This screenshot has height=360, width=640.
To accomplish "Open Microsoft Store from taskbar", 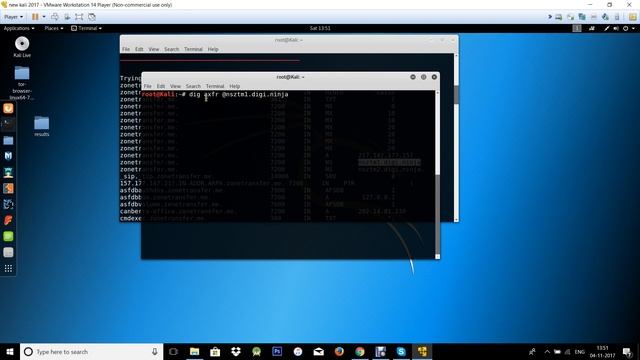I will 215,351.
